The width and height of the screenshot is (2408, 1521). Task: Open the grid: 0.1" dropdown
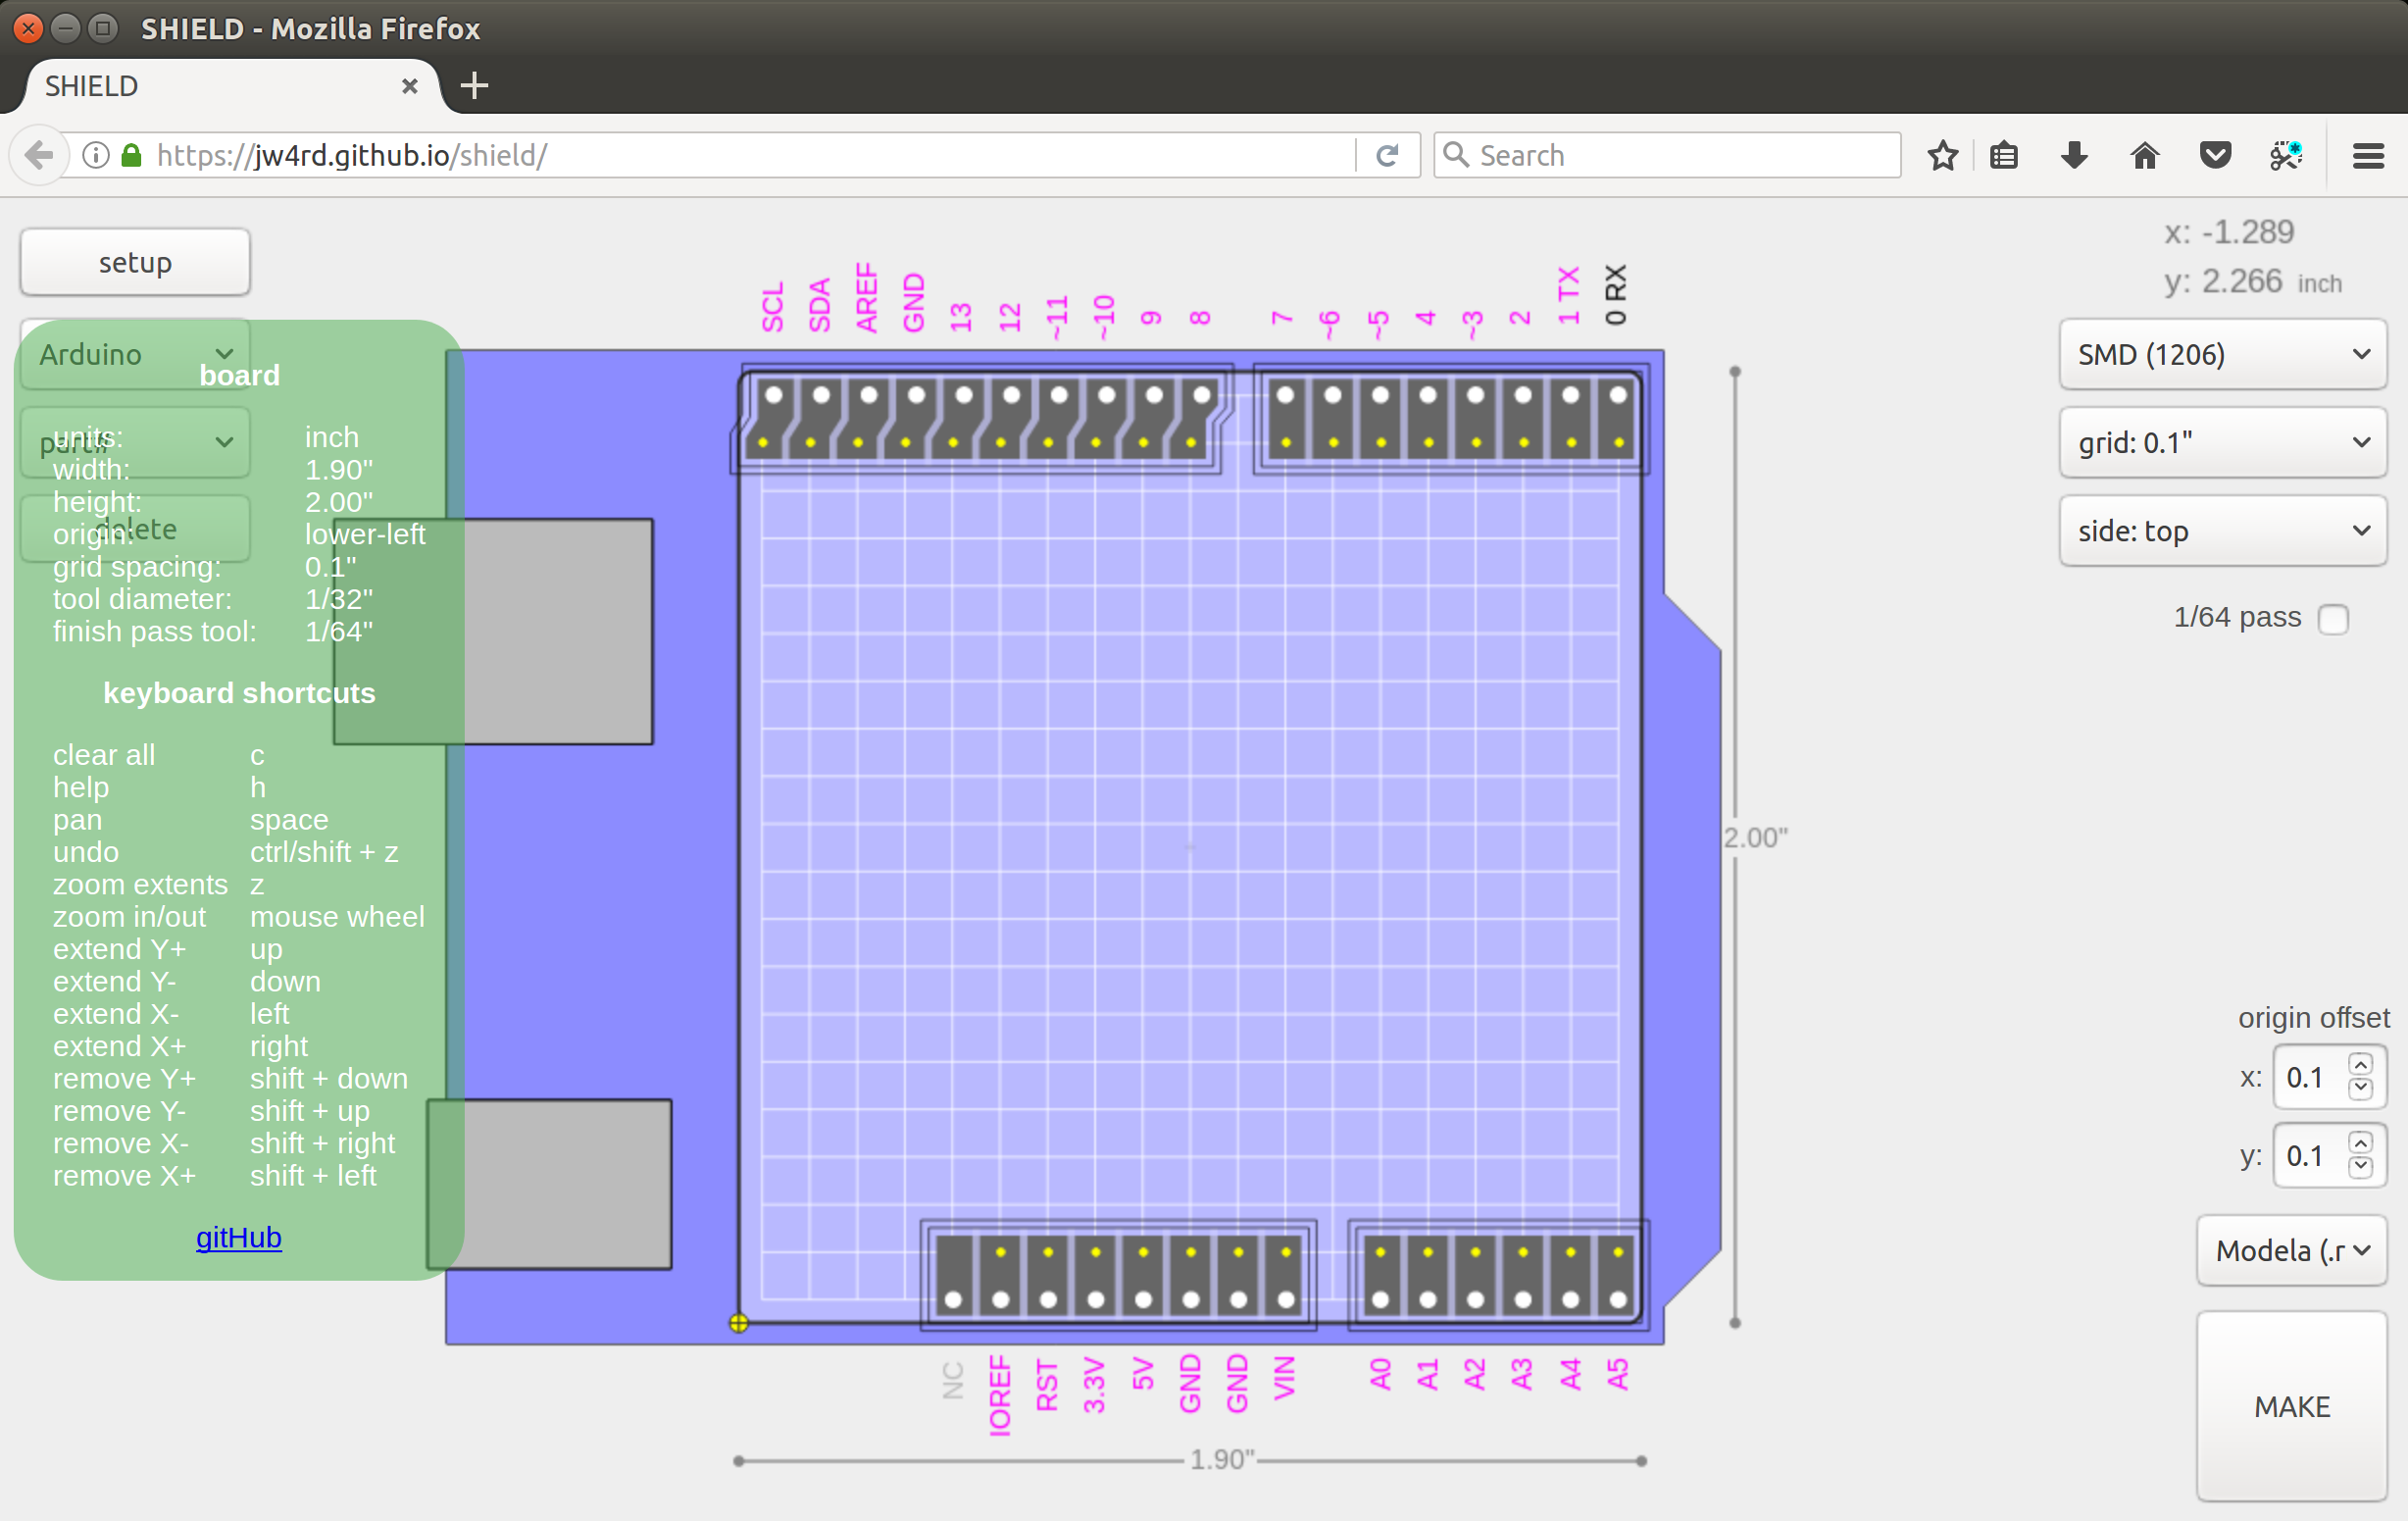(2222, 442)
